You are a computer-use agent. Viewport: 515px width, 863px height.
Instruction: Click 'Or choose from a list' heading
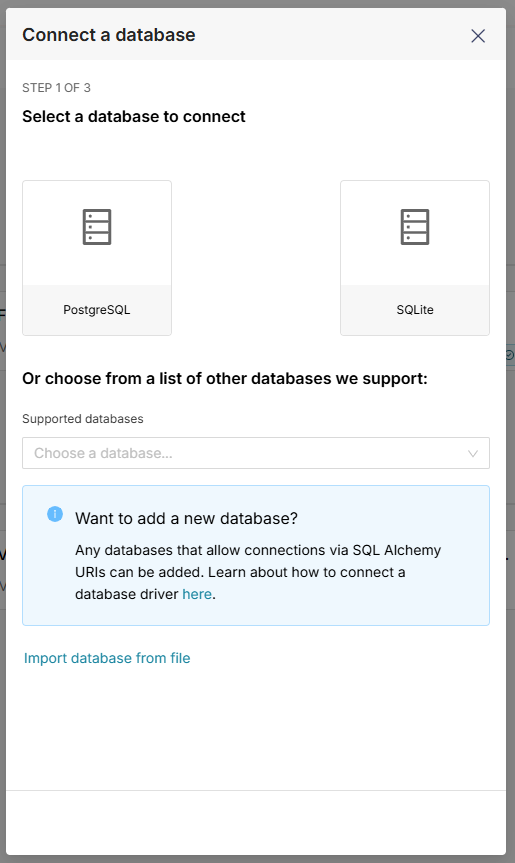[224, 379]
